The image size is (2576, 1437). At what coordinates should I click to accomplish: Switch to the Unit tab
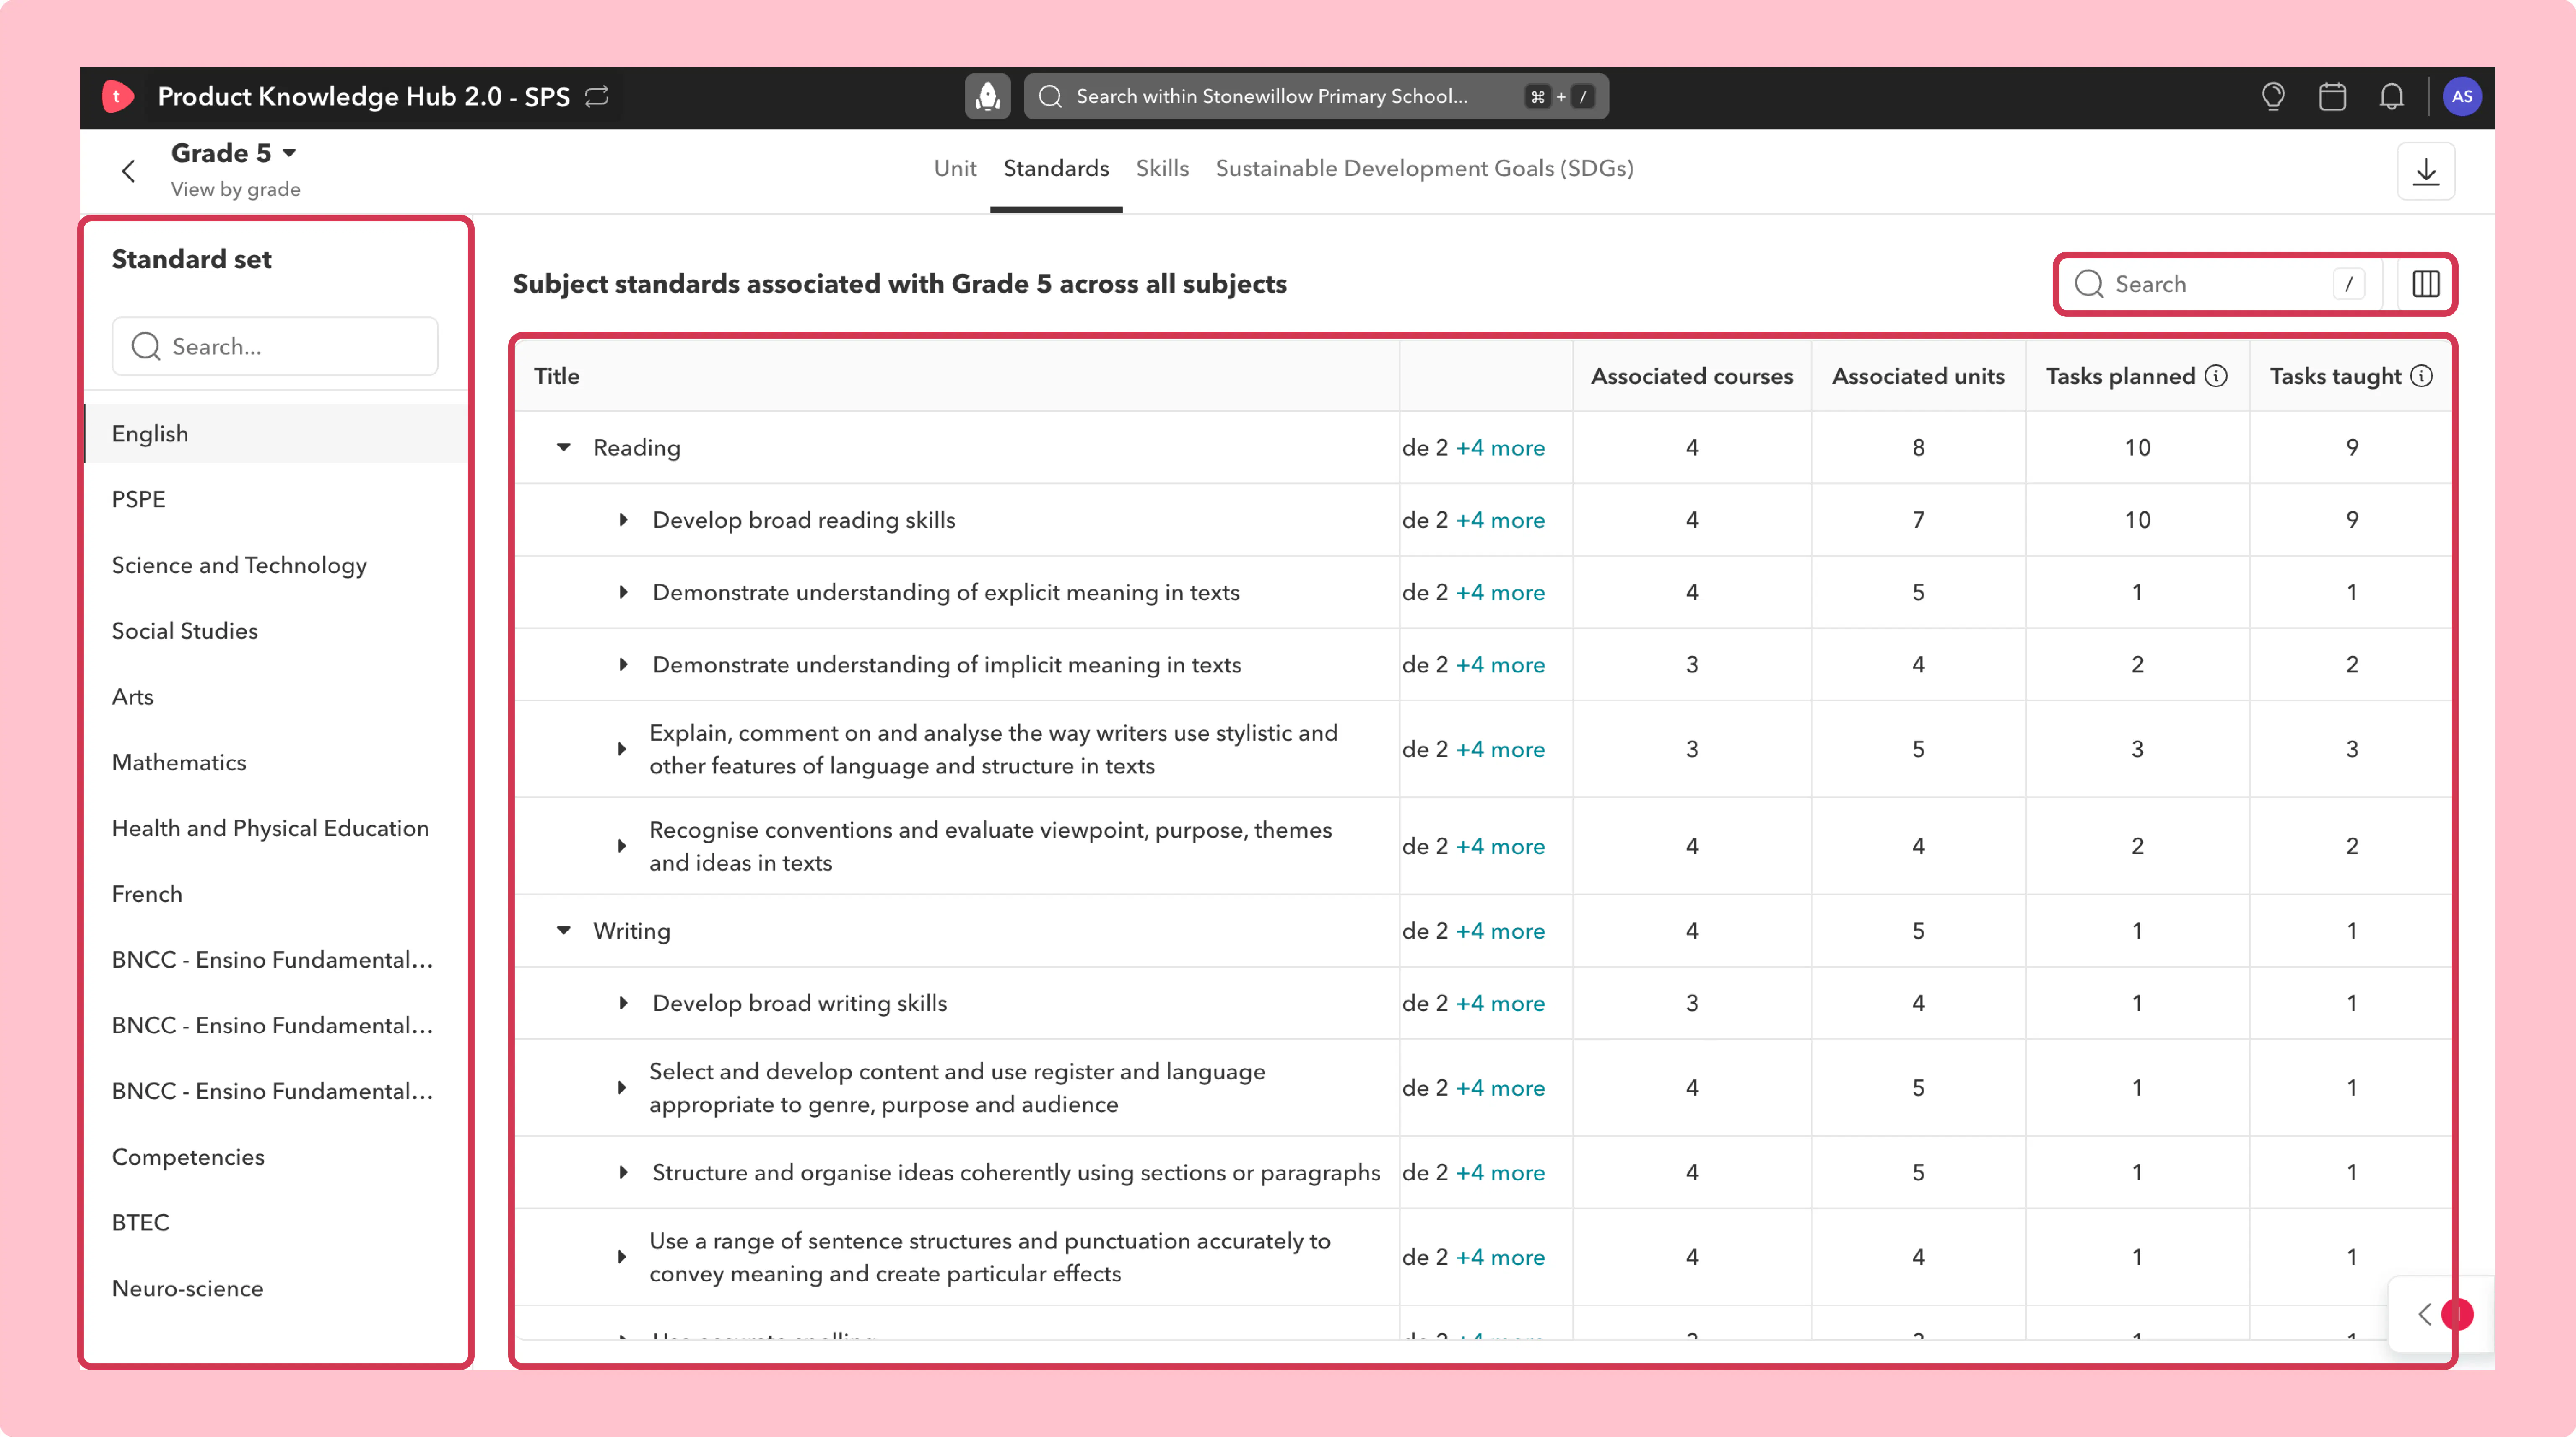955,168
